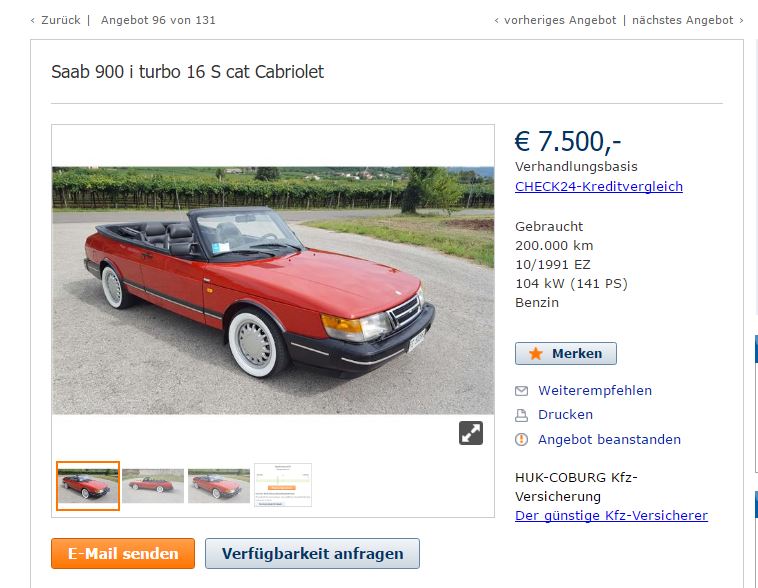
Task: Report listing via Angebot beanstanden
Action: tap(610, 440)
